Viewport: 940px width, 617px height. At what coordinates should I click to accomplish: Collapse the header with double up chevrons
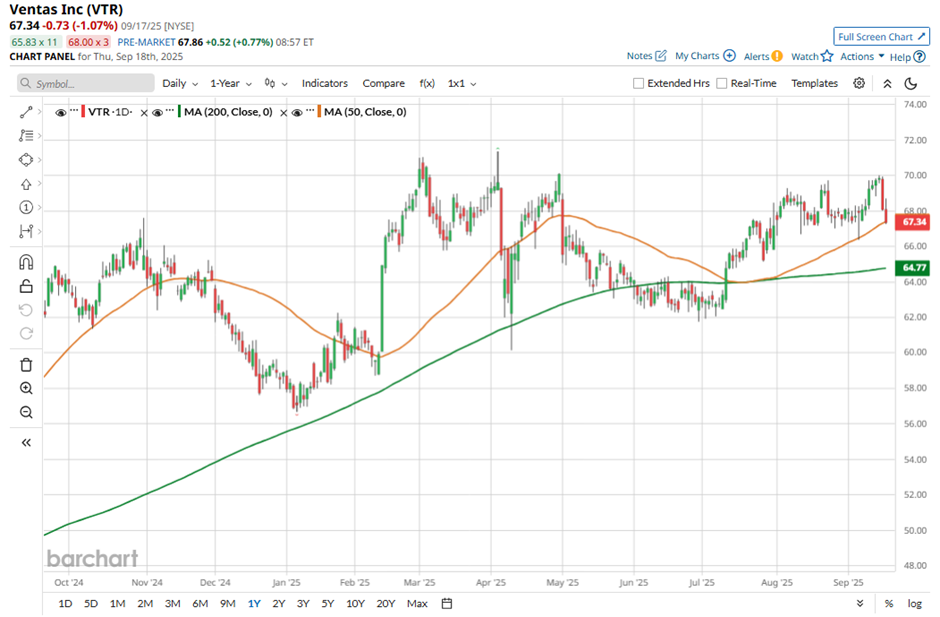[x=887, y=83]
